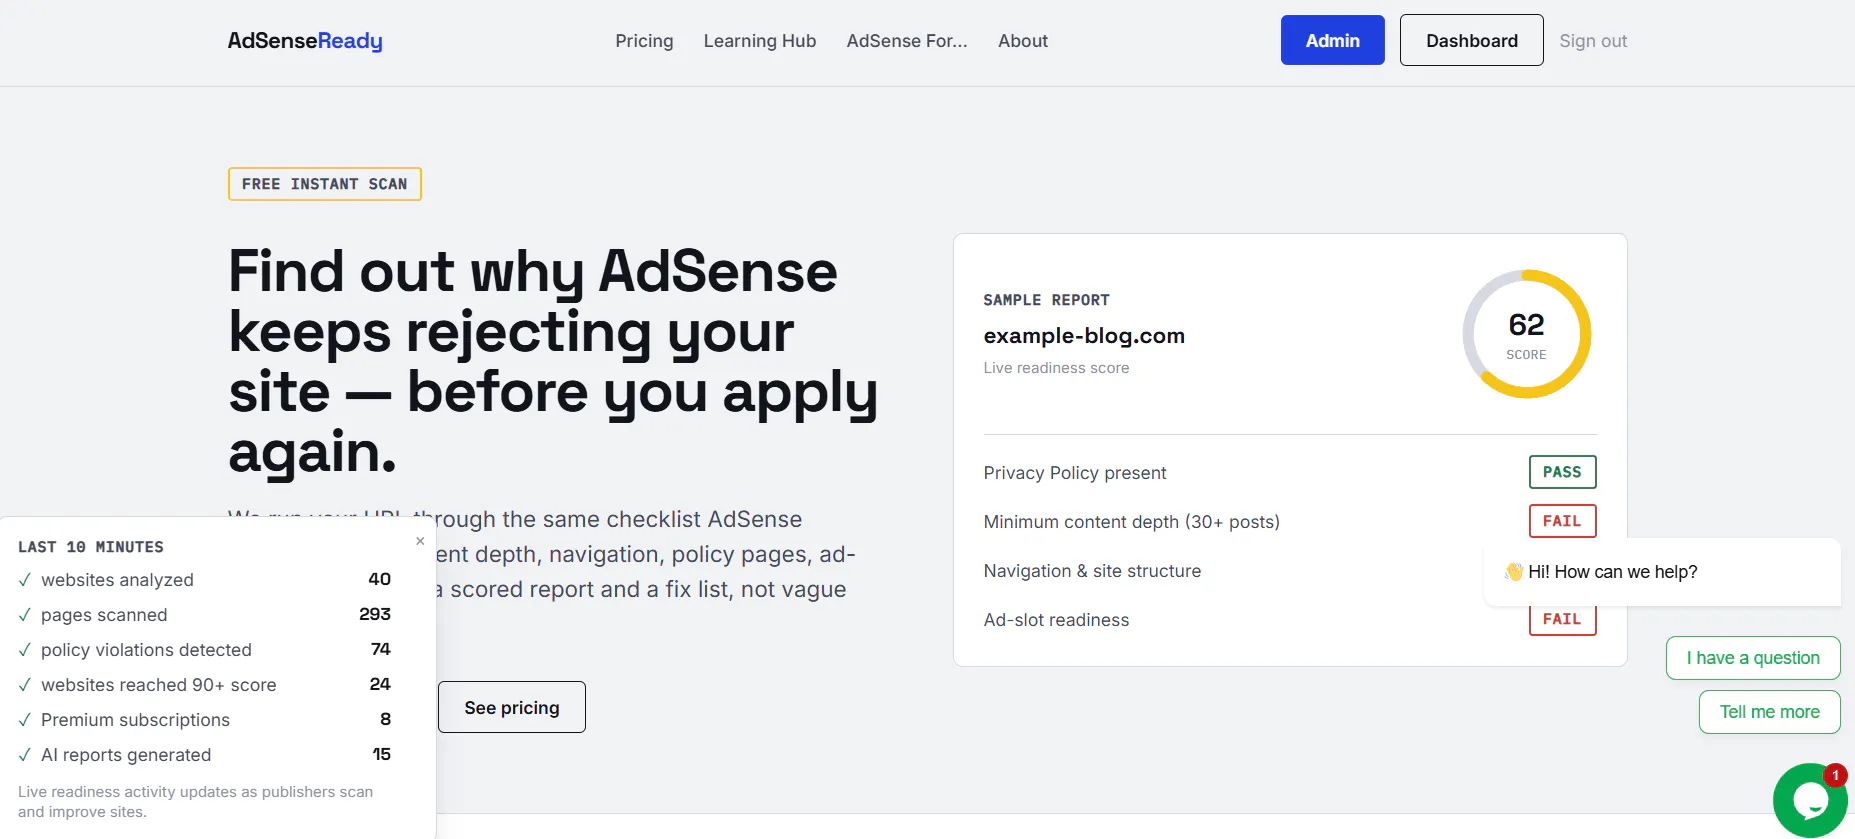1855x839 pixels.
Task: Click the checkmark beside 'pages scanned'
Action: 25,615
